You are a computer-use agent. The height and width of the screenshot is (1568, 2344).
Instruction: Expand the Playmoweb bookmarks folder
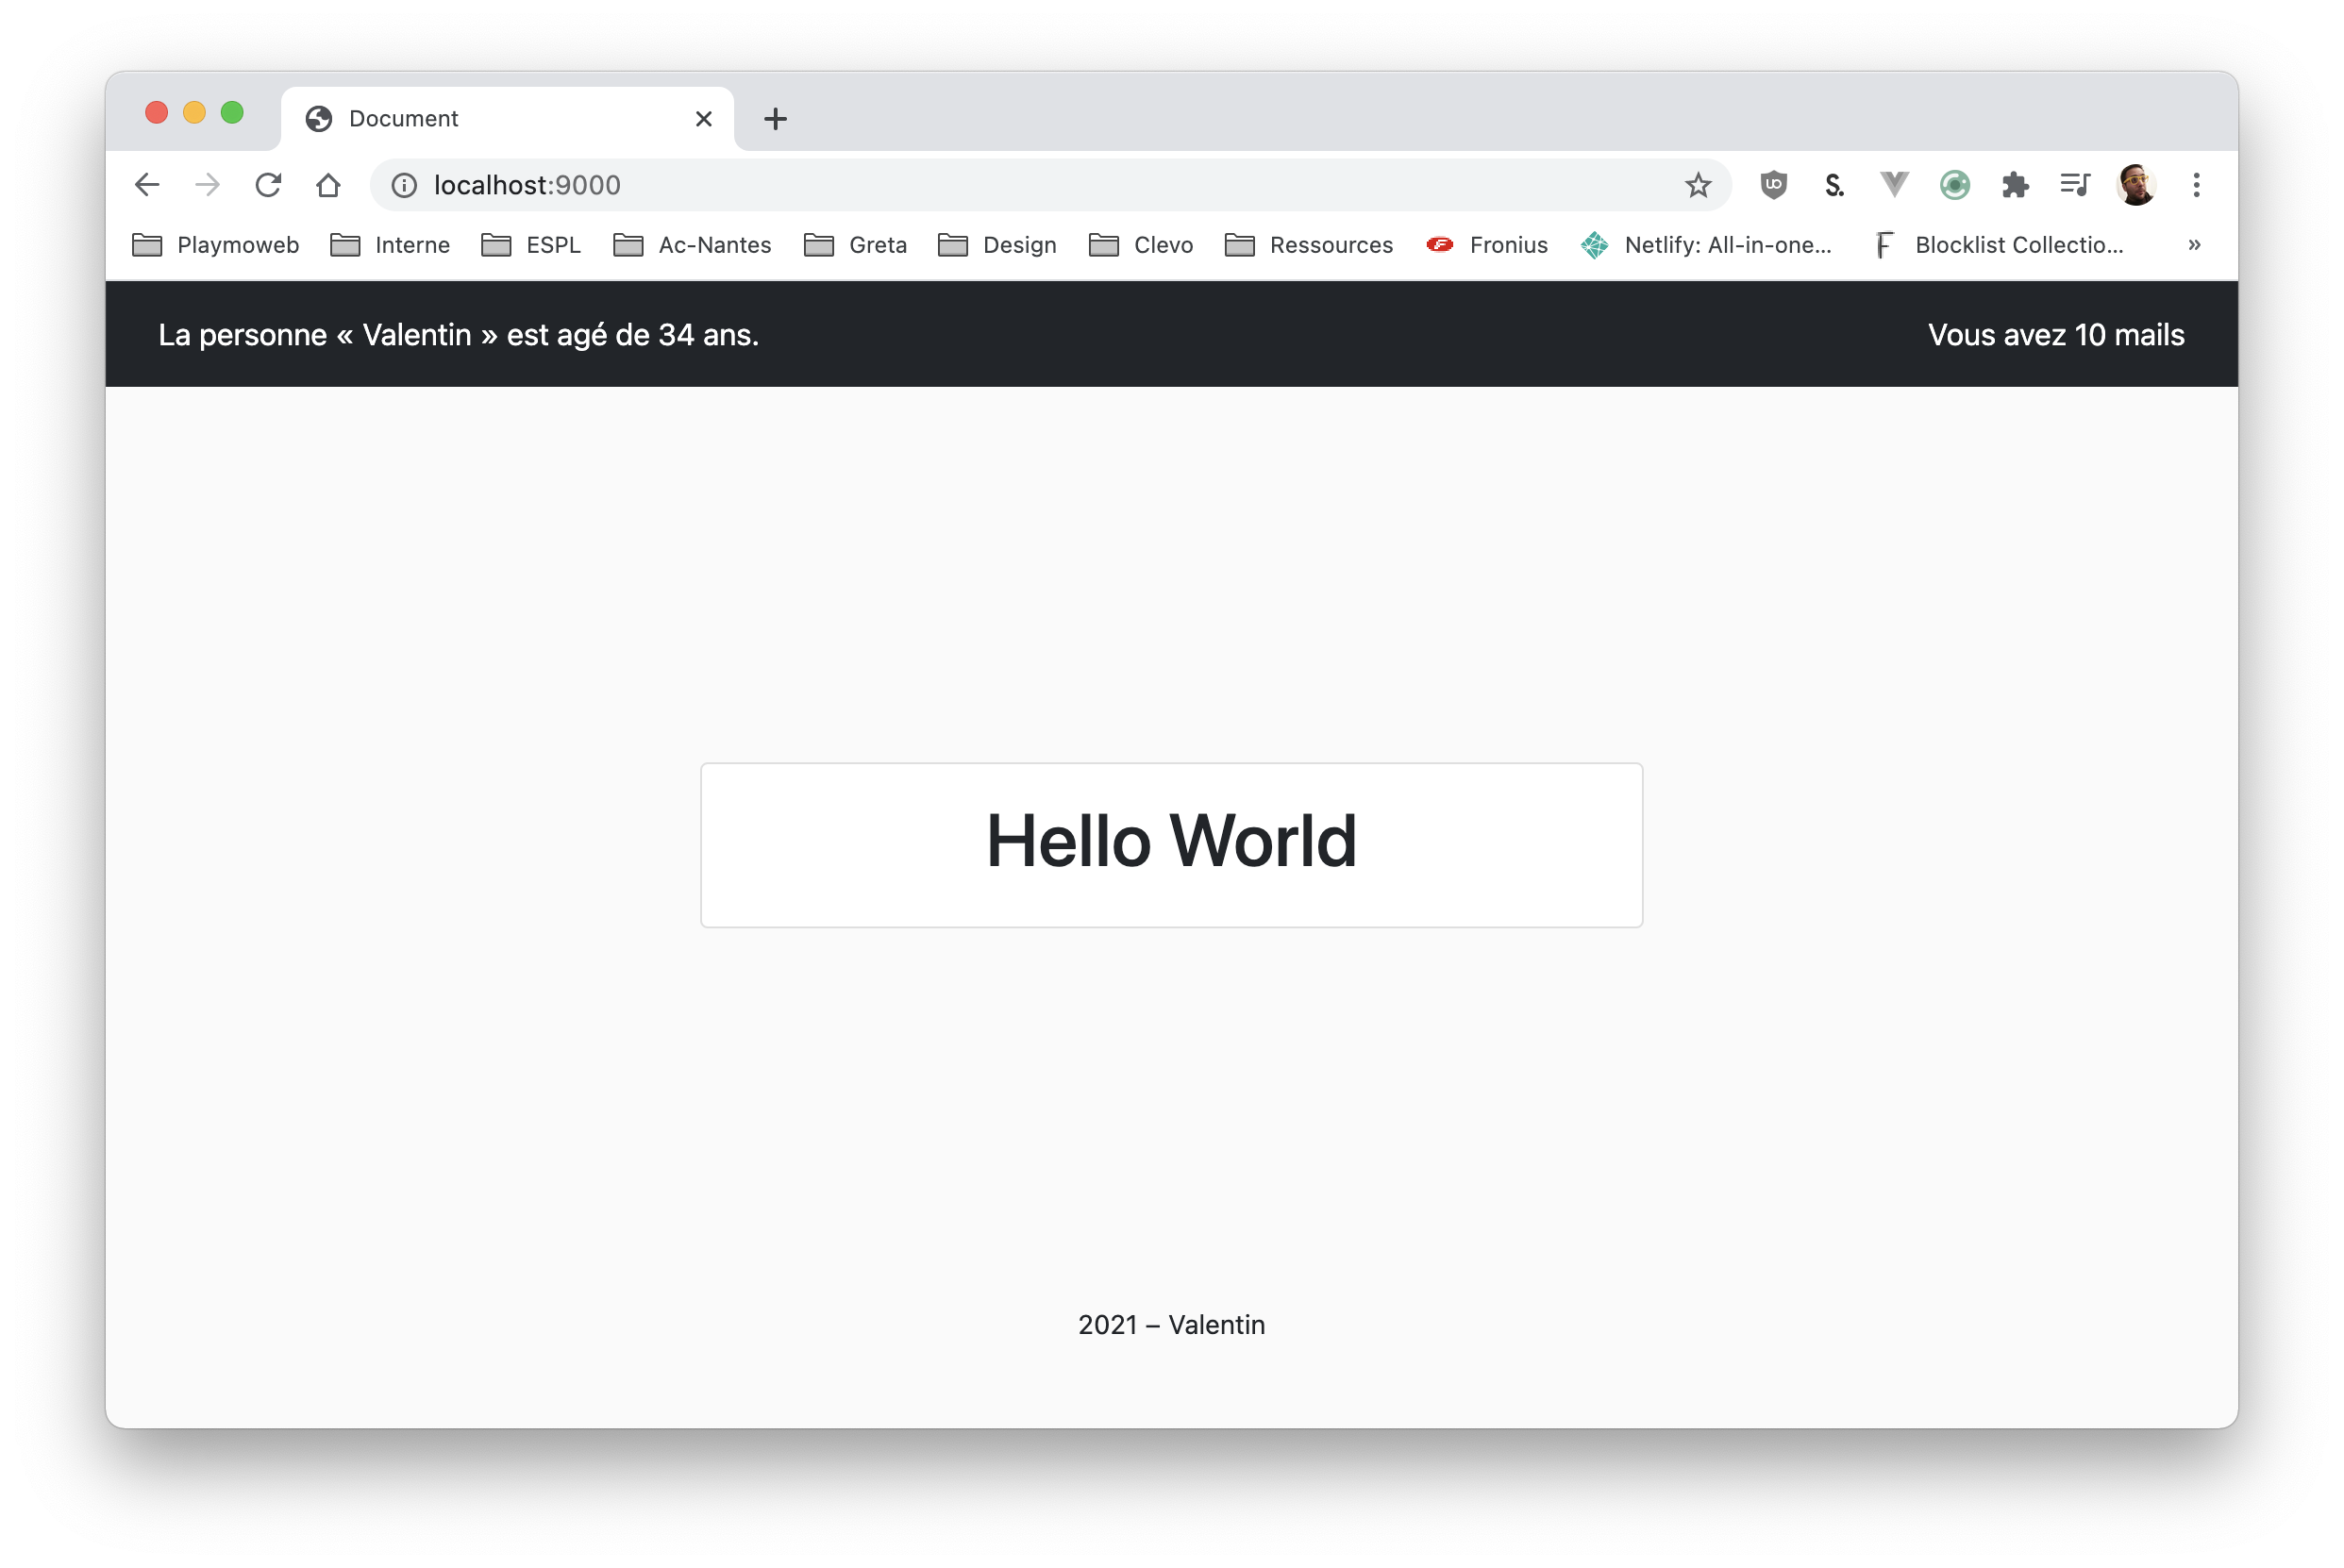[x=216, y=245]
